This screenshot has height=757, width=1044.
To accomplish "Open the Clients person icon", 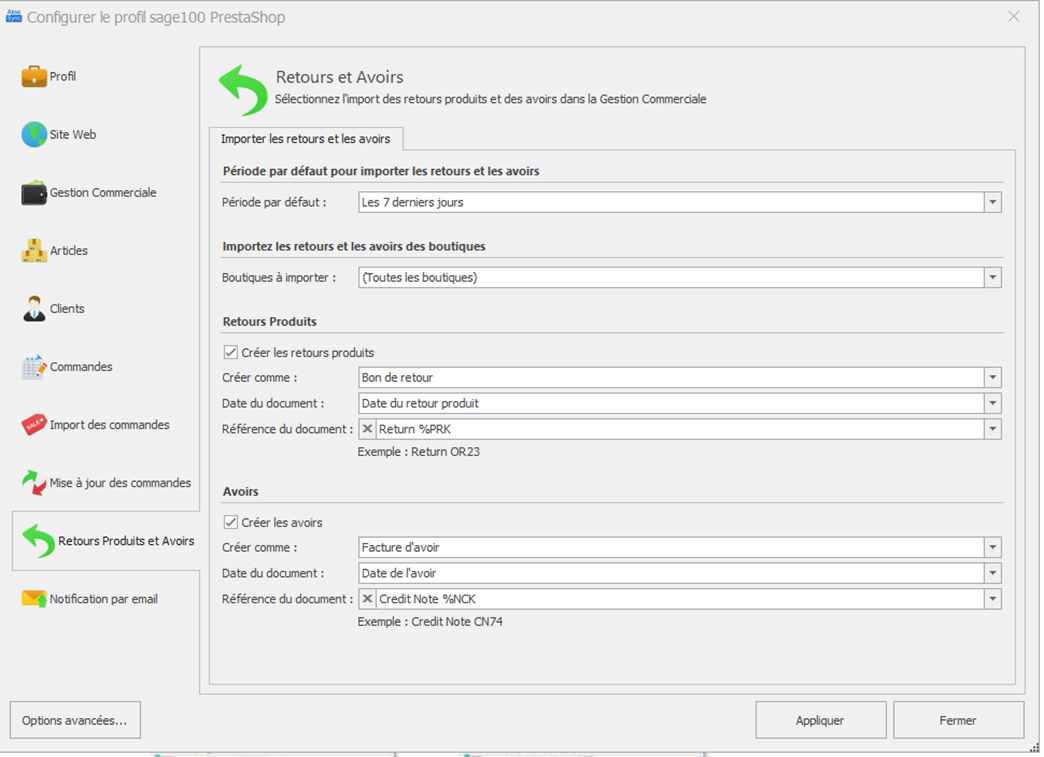I will pos(34,309).
